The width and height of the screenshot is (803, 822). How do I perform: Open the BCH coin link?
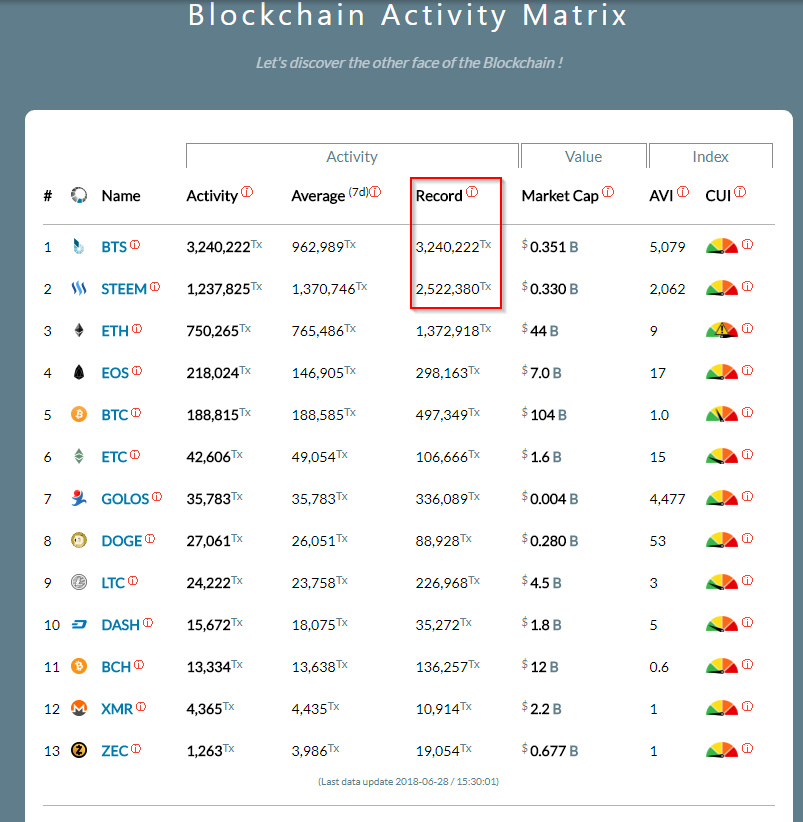[116, 667]
